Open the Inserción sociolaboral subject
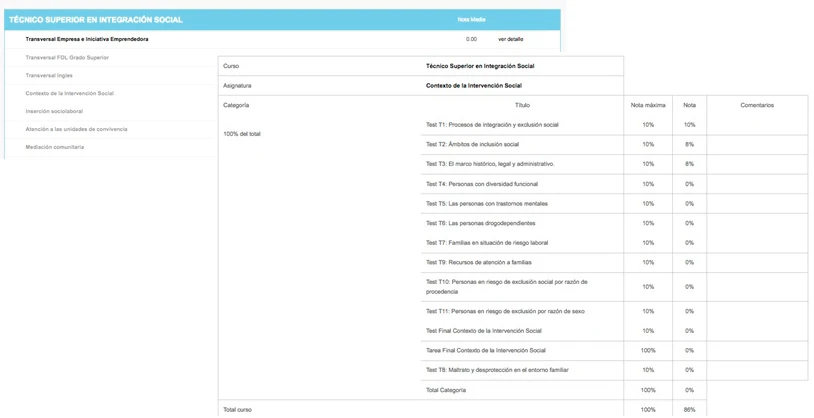The image size is (814, 418). [x=54, y=111]
